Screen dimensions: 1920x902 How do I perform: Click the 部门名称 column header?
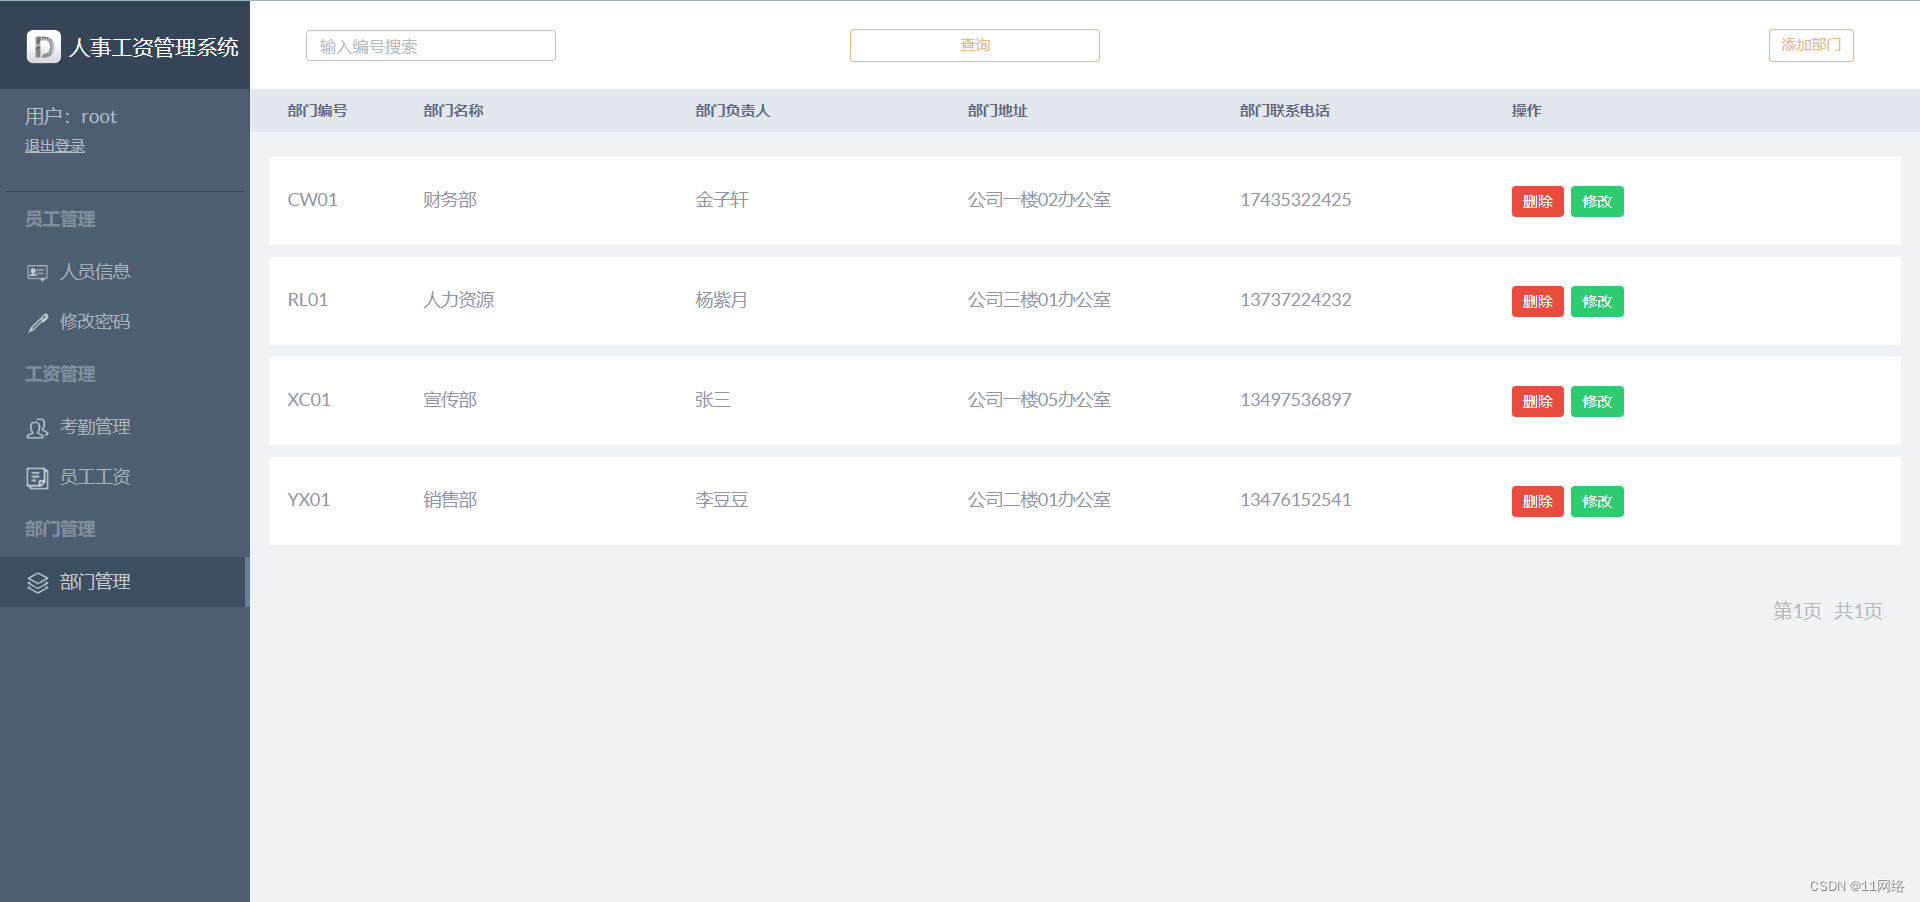[x=453, y=111]
